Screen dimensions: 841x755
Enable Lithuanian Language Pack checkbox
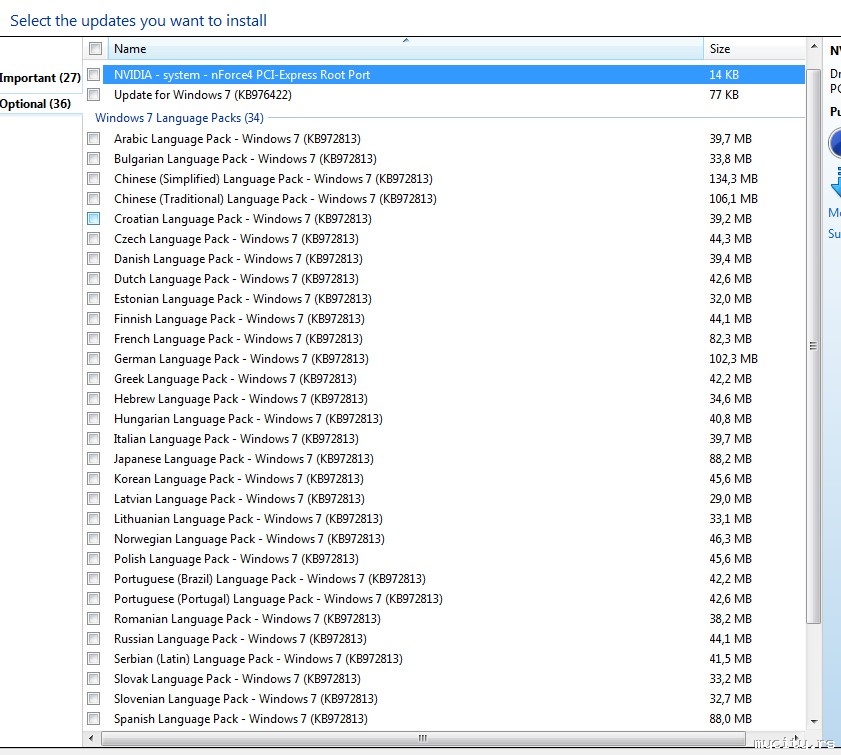[94, 519]
